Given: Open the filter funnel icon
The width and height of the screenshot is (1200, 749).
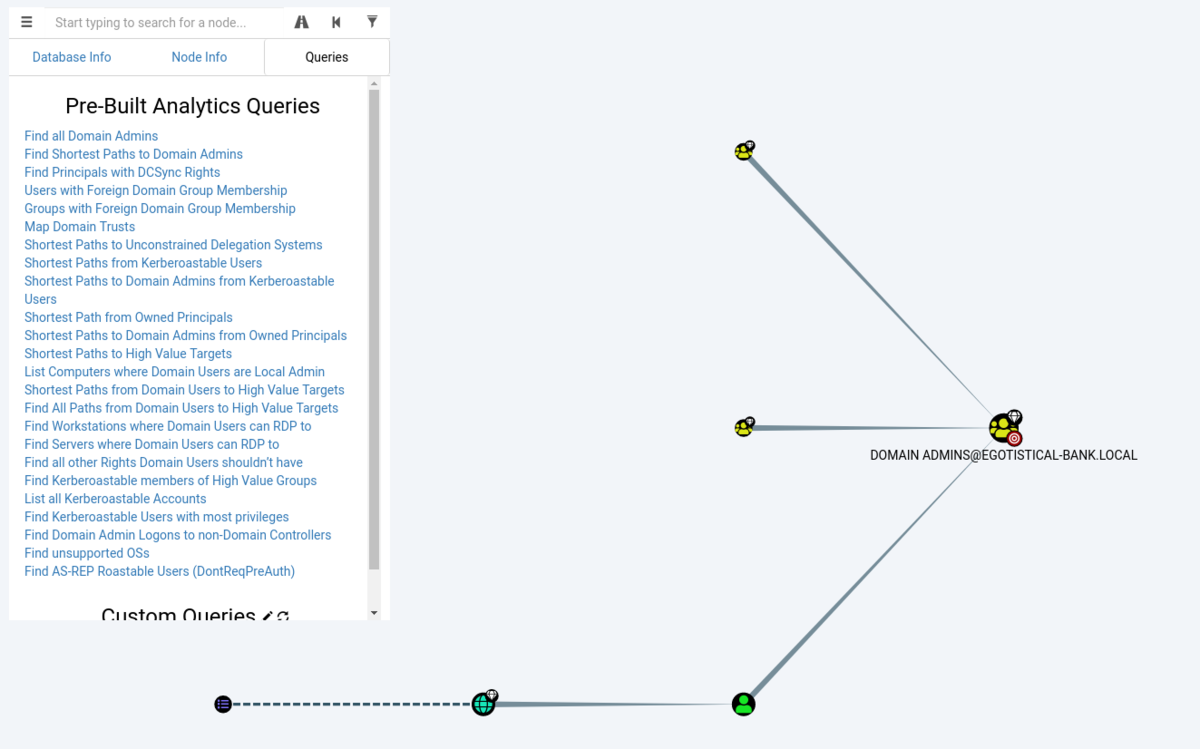Looking at the screenshot, I should click(x=372, y=21).
